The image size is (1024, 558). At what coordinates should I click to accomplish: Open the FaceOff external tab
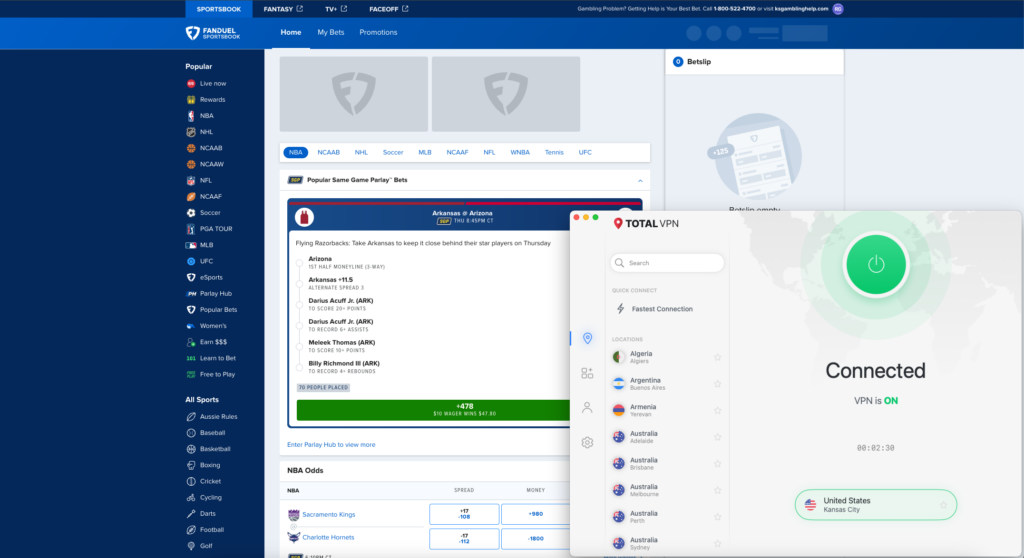tap(389, 9)
